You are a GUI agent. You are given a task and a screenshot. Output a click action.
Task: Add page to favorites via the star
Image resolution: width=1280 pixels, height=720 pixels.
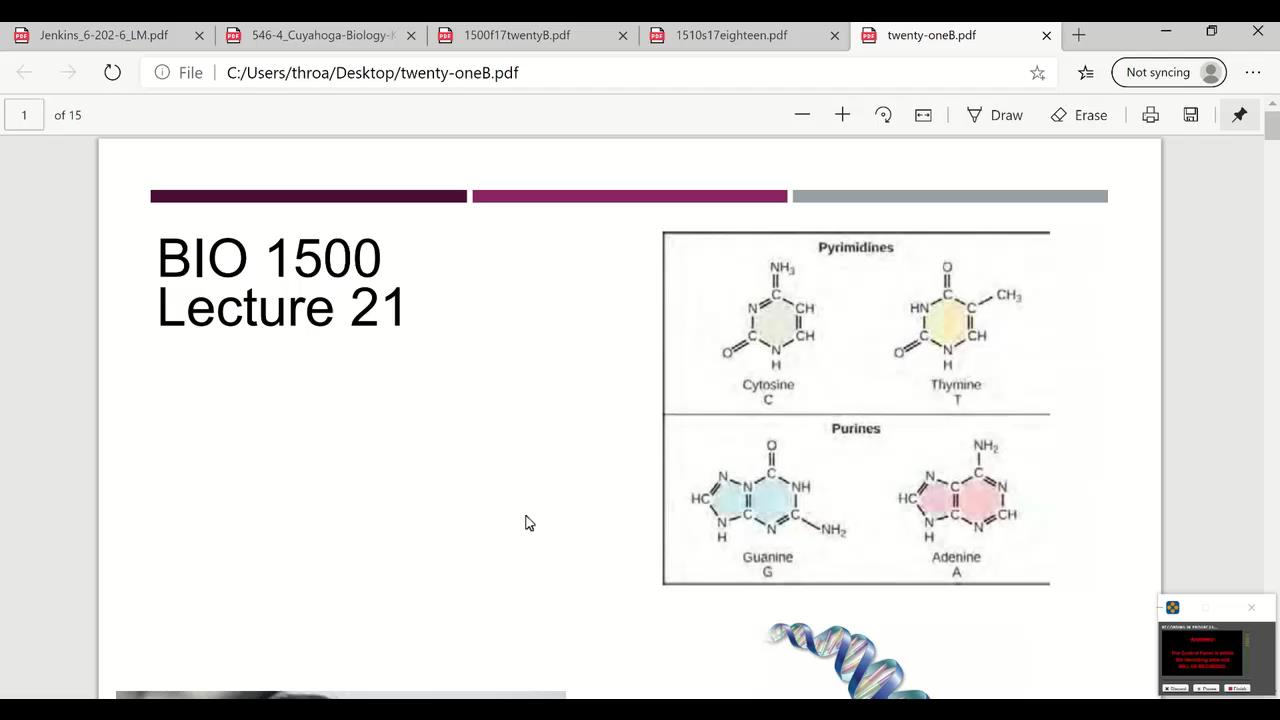pyautogui.click(x=1037, y=72)
